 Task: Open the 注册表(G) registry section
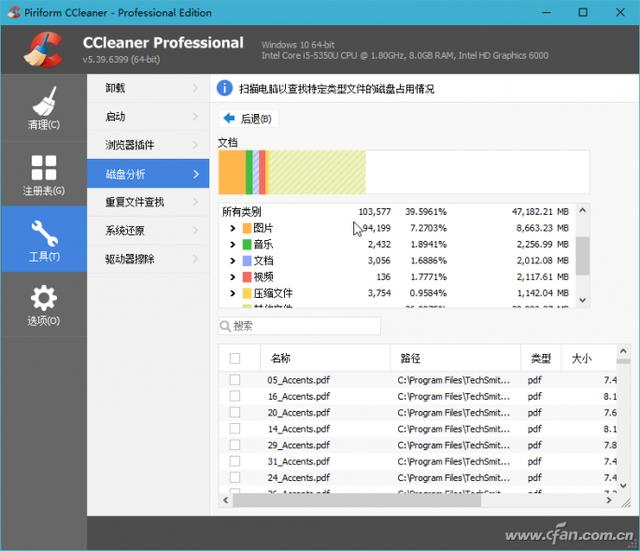44,174
